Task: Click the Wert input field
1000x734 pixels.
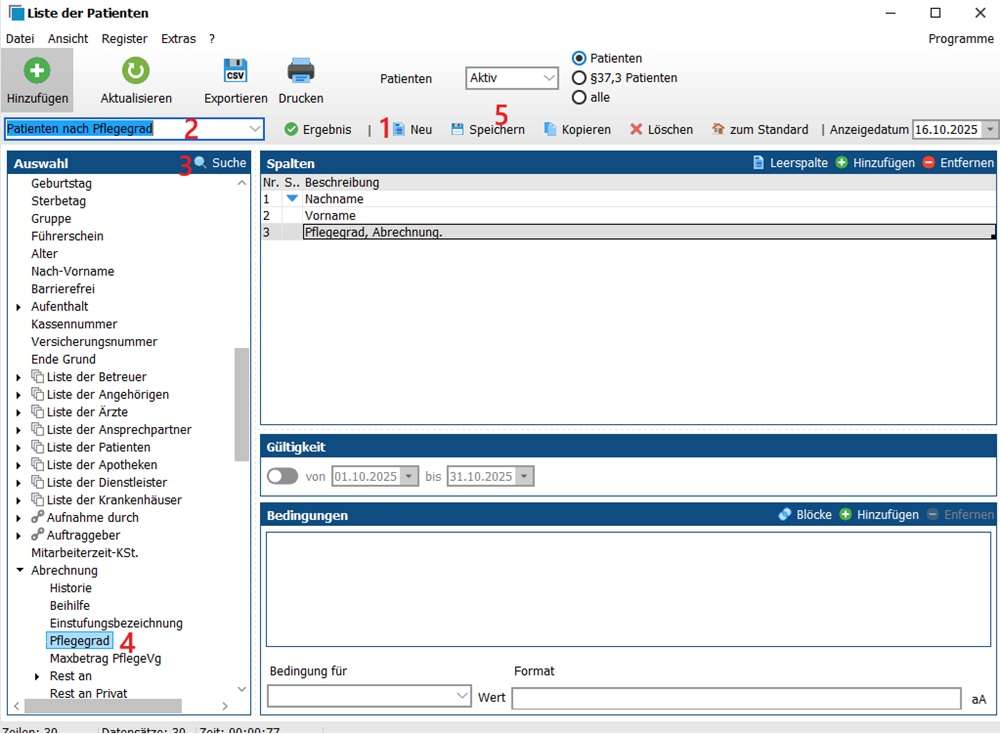Action: [736, 698]
